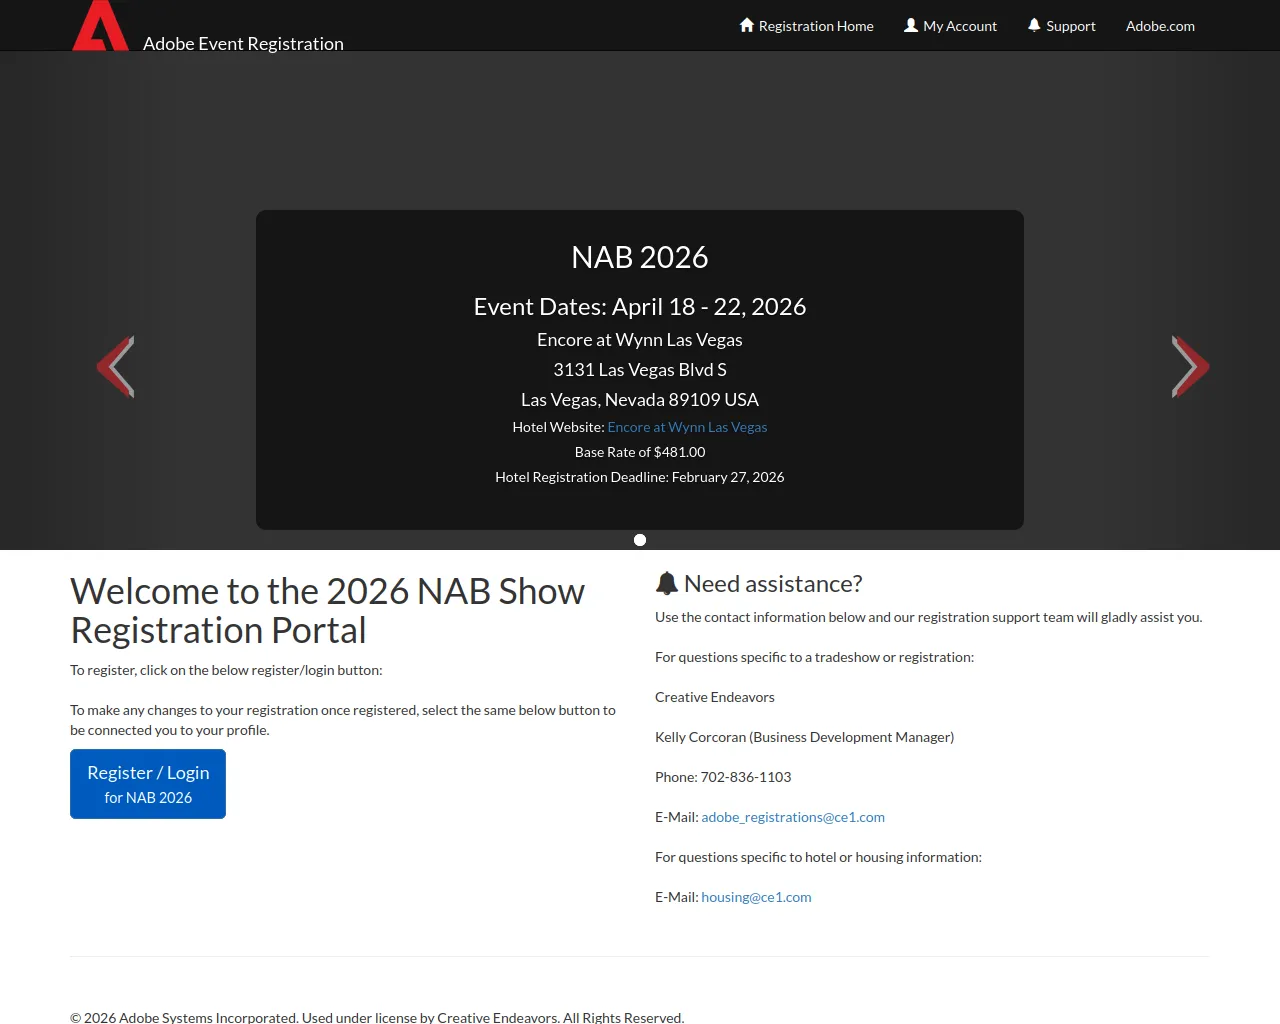This screenshot has height=1024, width=1280.
Task: Advance to the next carousel slide
Action: point(1189,367)
